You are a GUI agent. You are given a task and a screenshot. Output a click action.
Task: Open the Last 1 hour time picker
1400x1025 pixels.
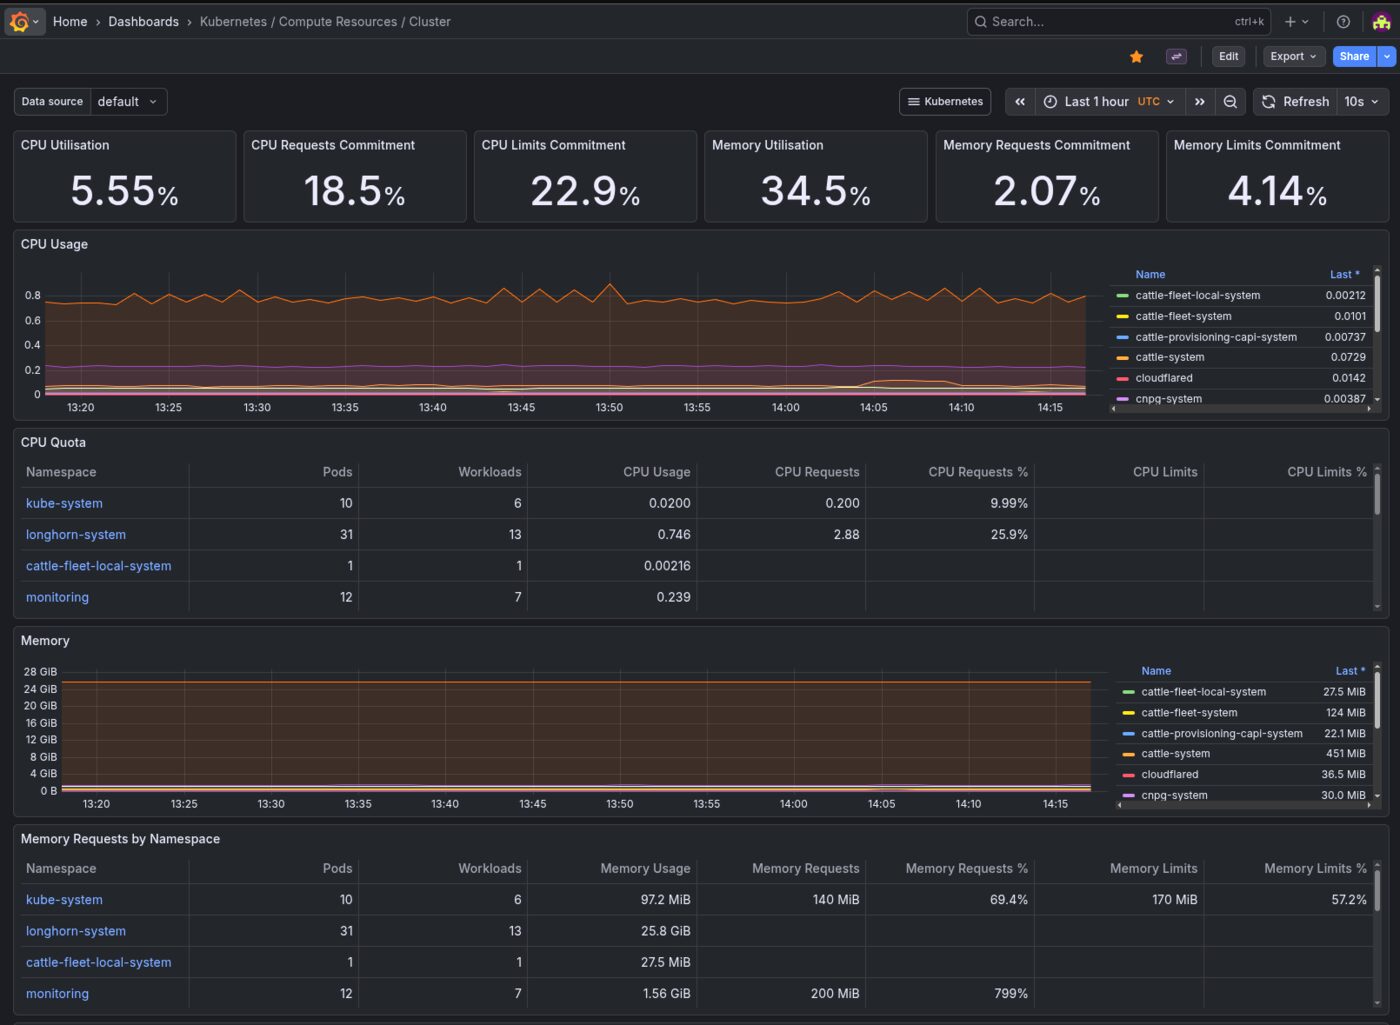(1109, 102)
